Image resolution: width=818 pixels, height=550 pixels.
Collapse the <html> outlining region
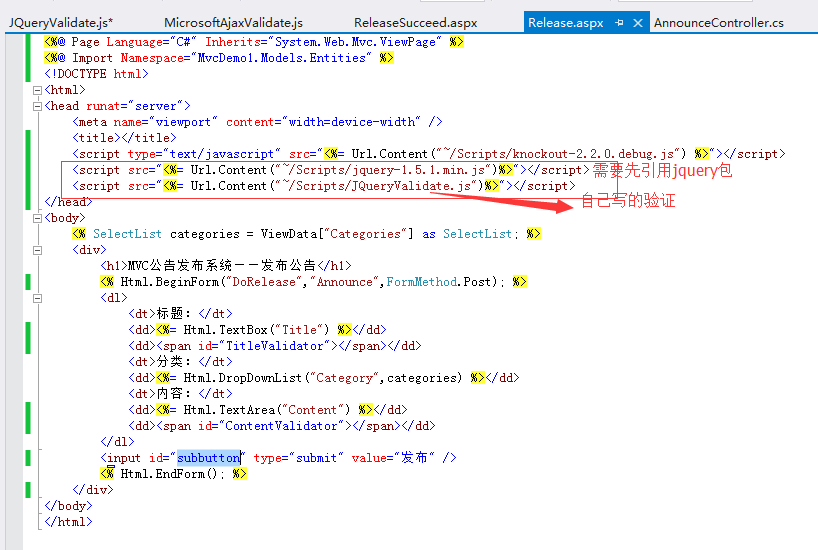pyautogui.click(x=37, y=90)
